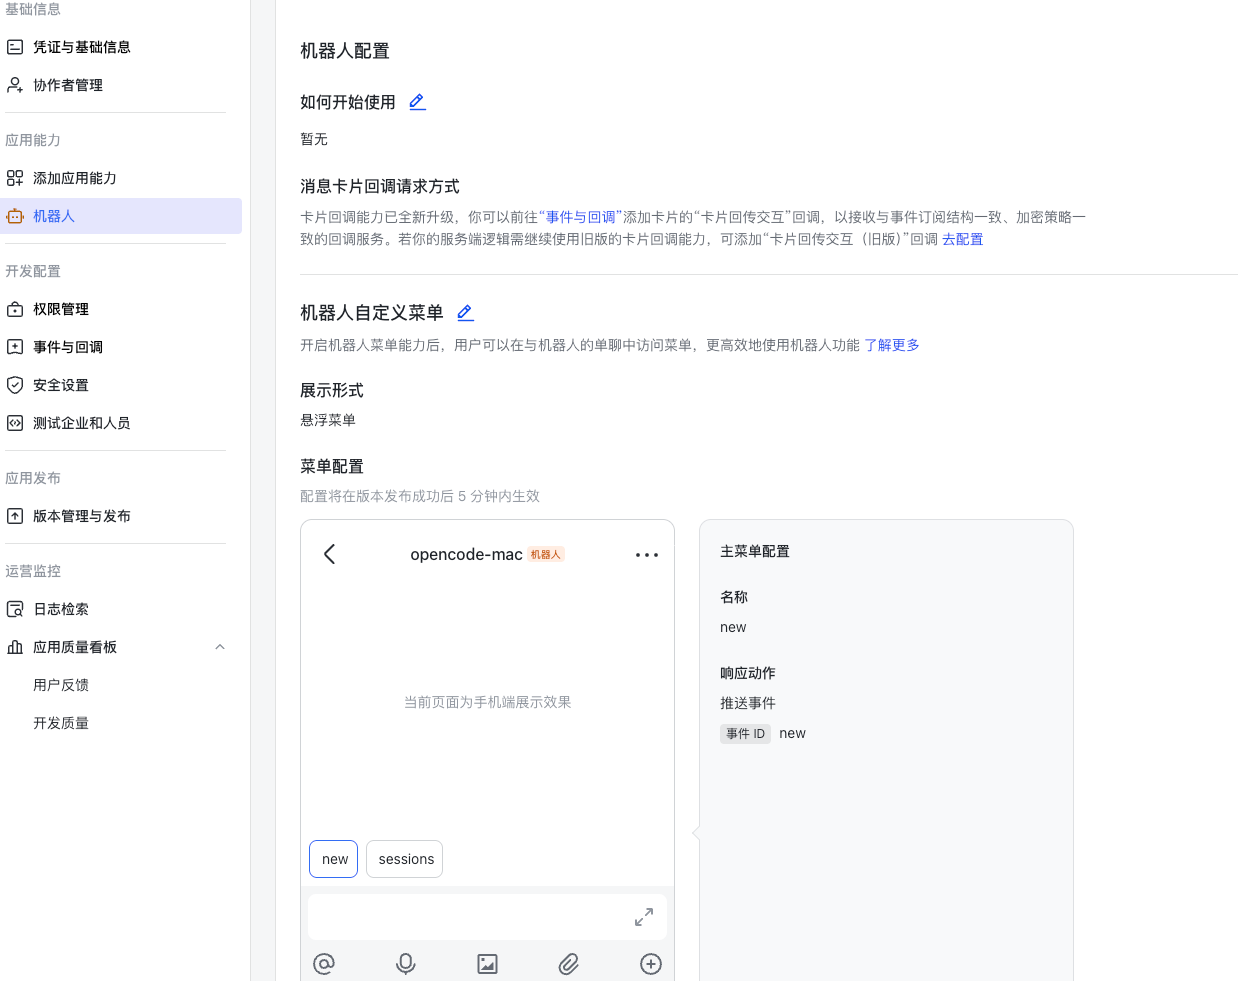
Task: Click the 事件 ID tag in menu config
Action: pyautogui.click(x=745, y=733)
